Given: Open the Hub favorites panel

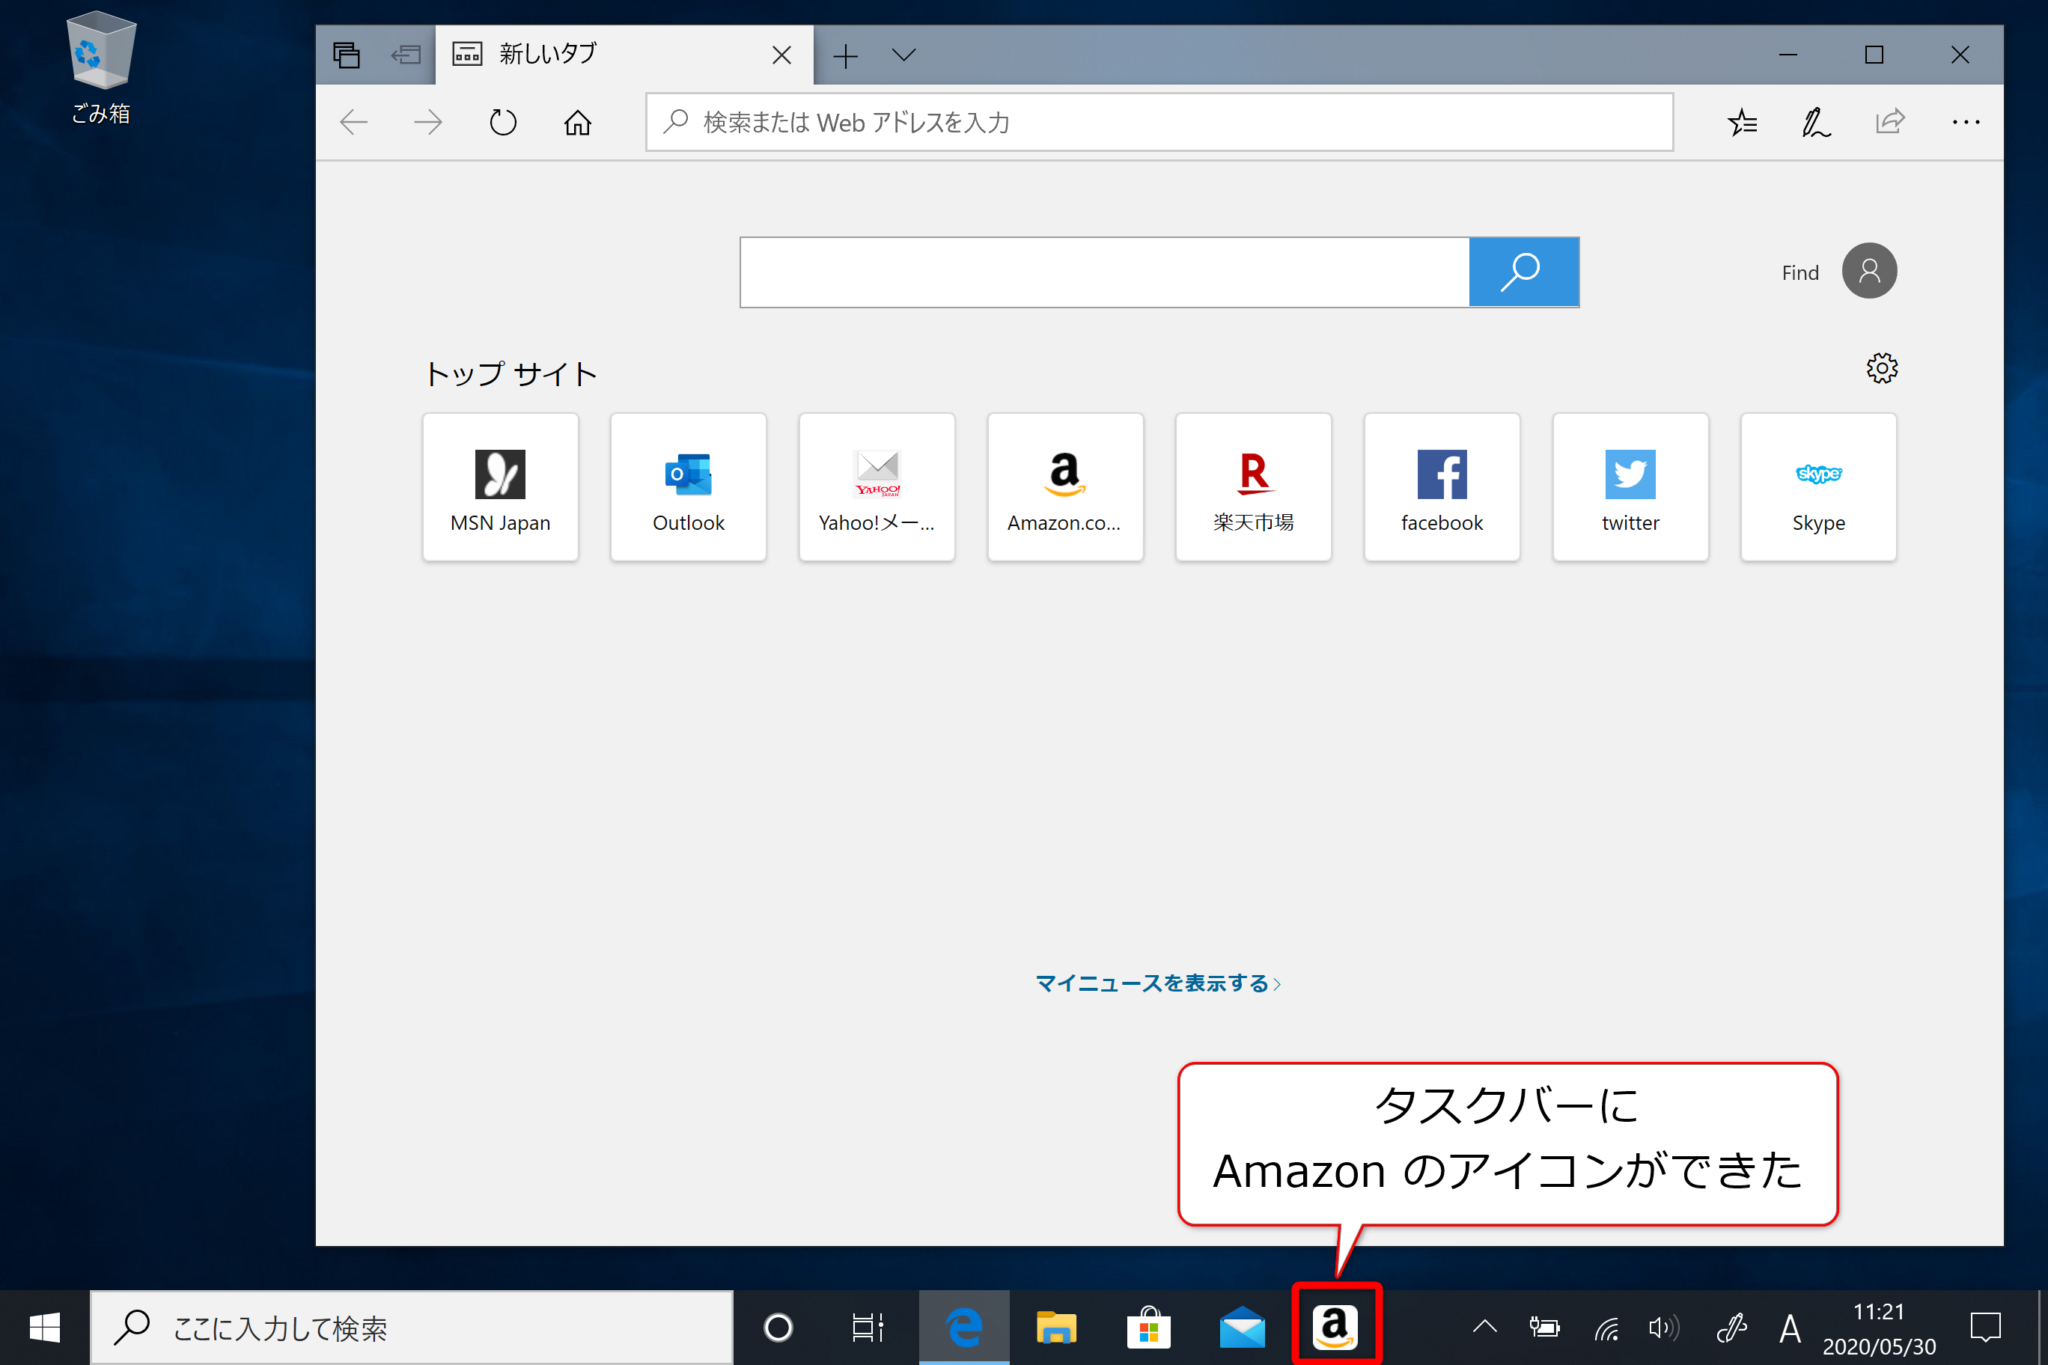Looking at the screenshot, I should [1742, 122].
